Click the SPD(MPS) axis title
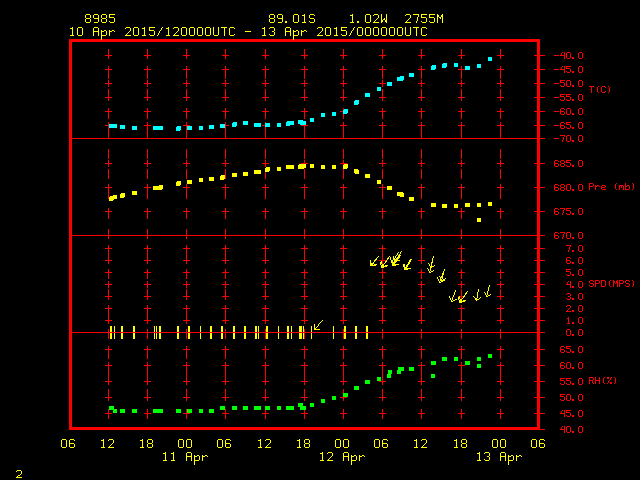This screenshot has width=640, height=480. click(x=611, y=283)
